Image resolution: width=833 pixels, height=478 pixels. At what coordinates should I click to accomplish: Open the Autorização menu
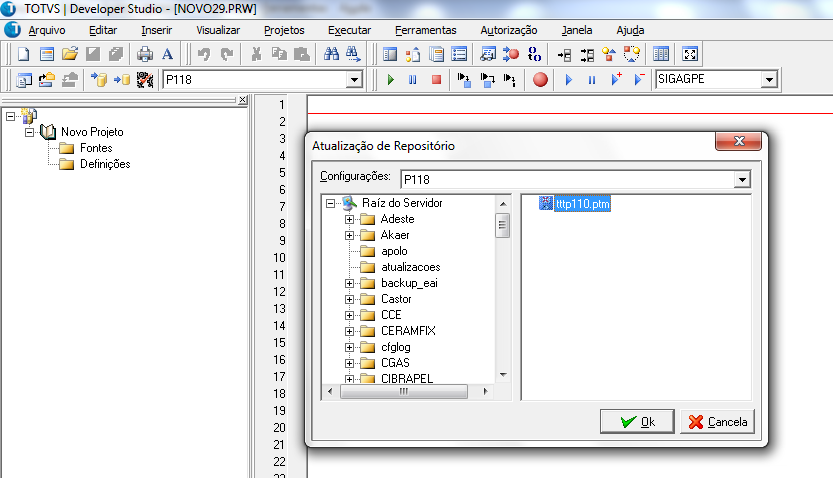click(x=509, y=30)
